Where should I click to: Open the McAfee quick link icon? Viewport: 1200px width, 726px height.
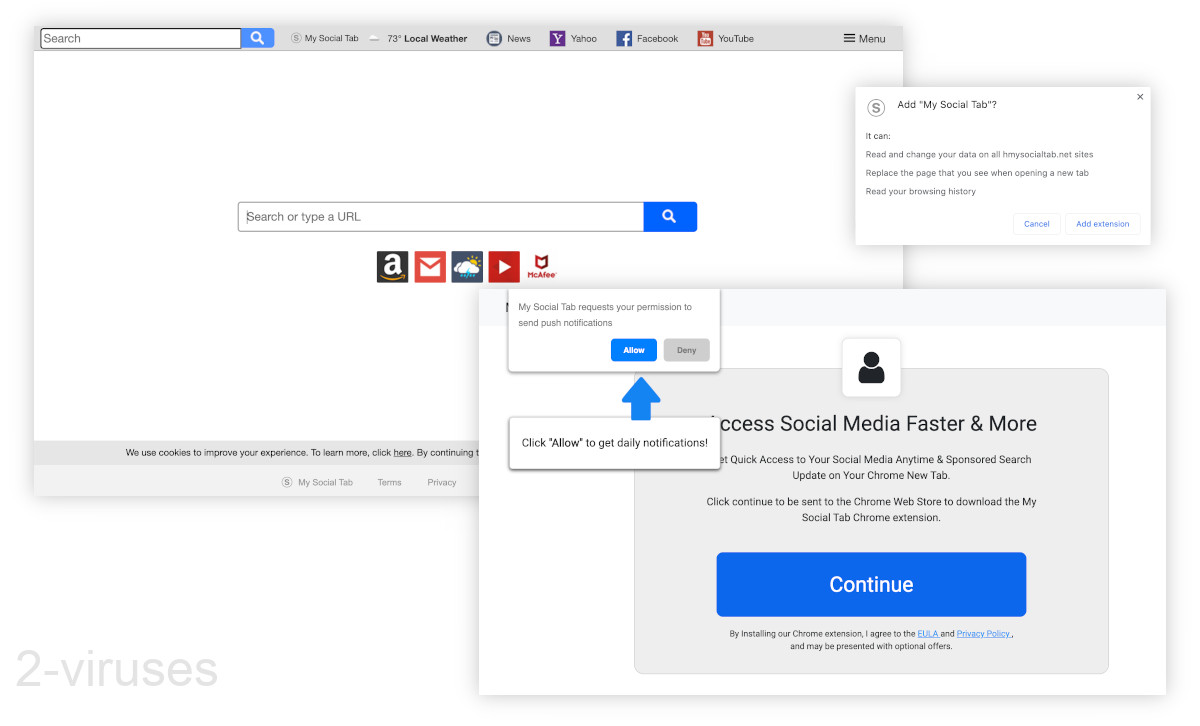[541, 266]
